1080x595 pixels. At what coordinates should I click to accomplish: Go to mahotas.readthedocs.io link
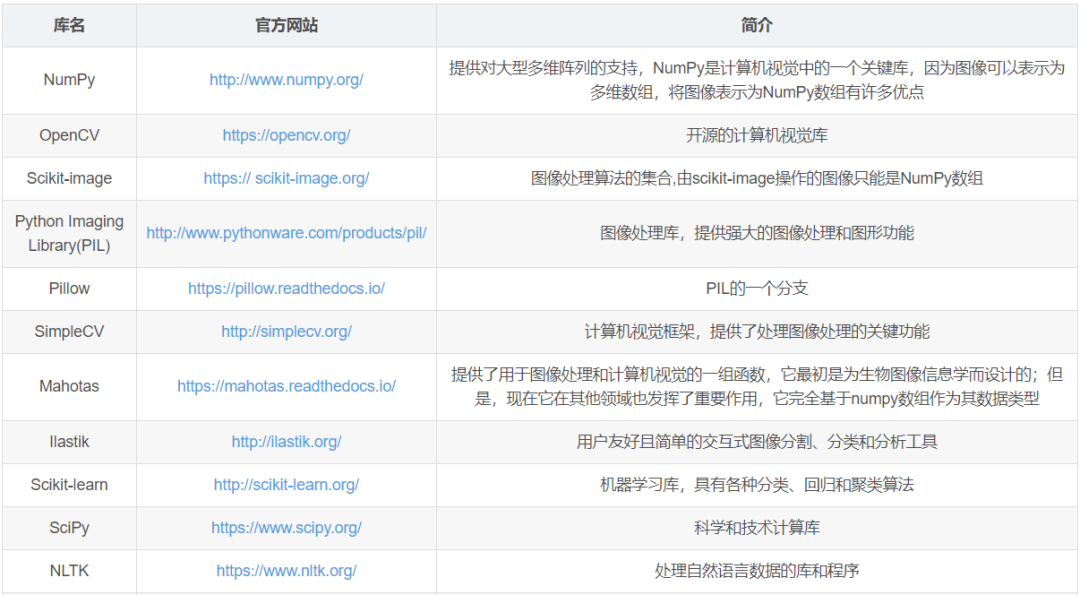coord(286,386)
